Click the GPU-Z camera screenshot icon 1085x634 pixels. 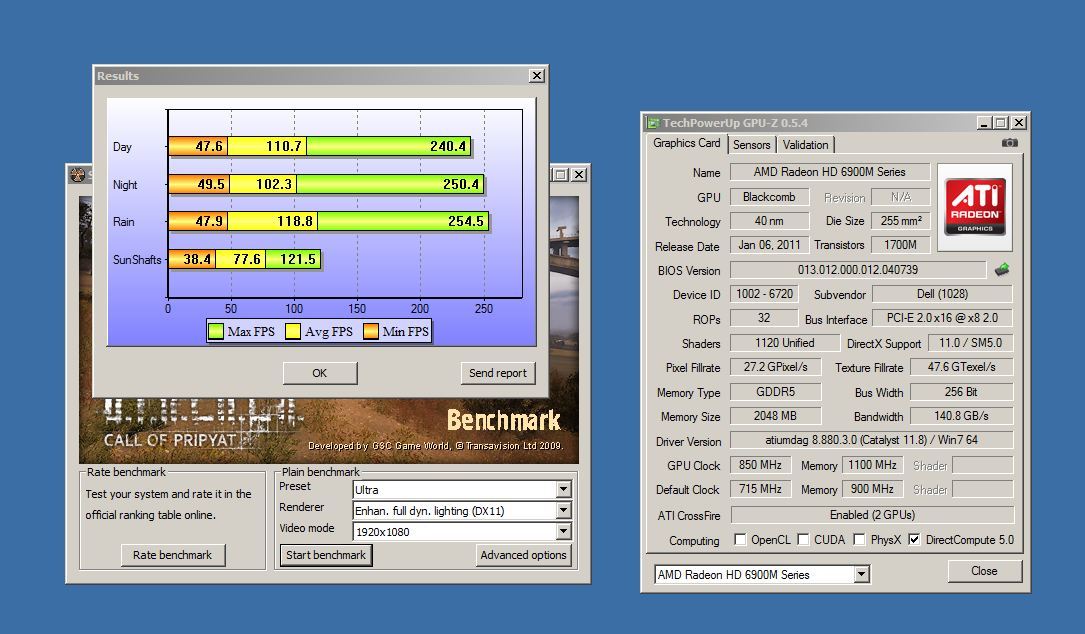click(x=1010, y=143)
